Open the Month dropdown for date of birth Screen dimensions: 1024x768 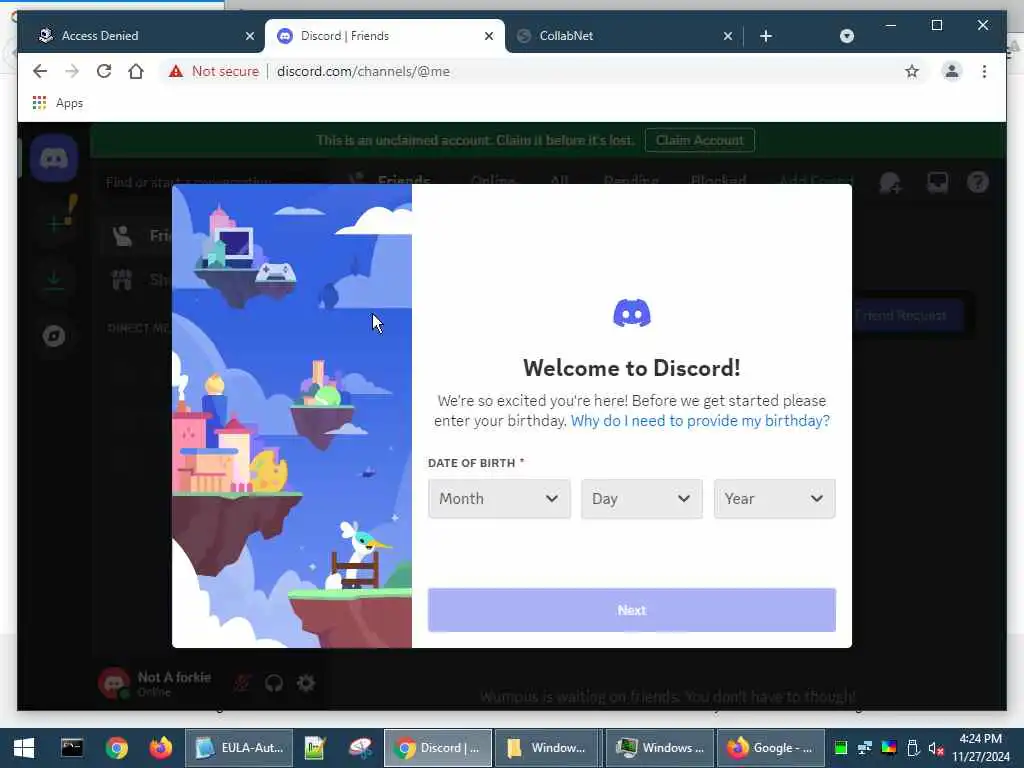click(499, 499)
